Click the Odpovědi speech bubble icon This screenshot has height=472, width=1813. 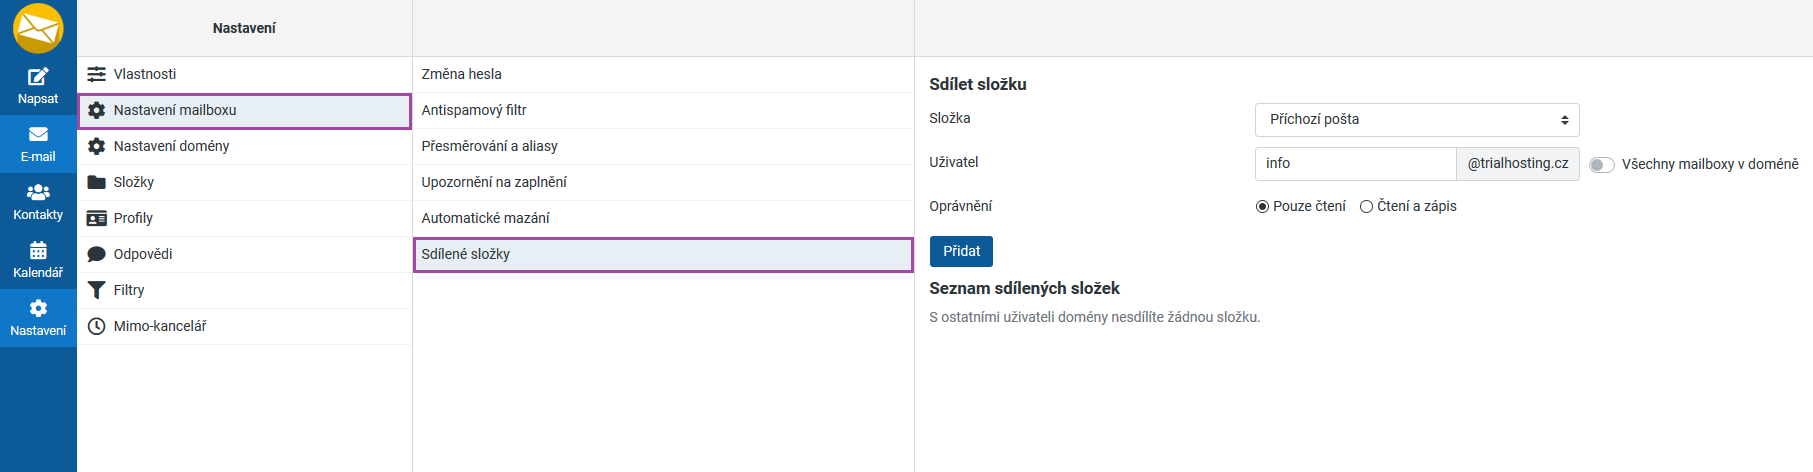(x=96, y=254)
